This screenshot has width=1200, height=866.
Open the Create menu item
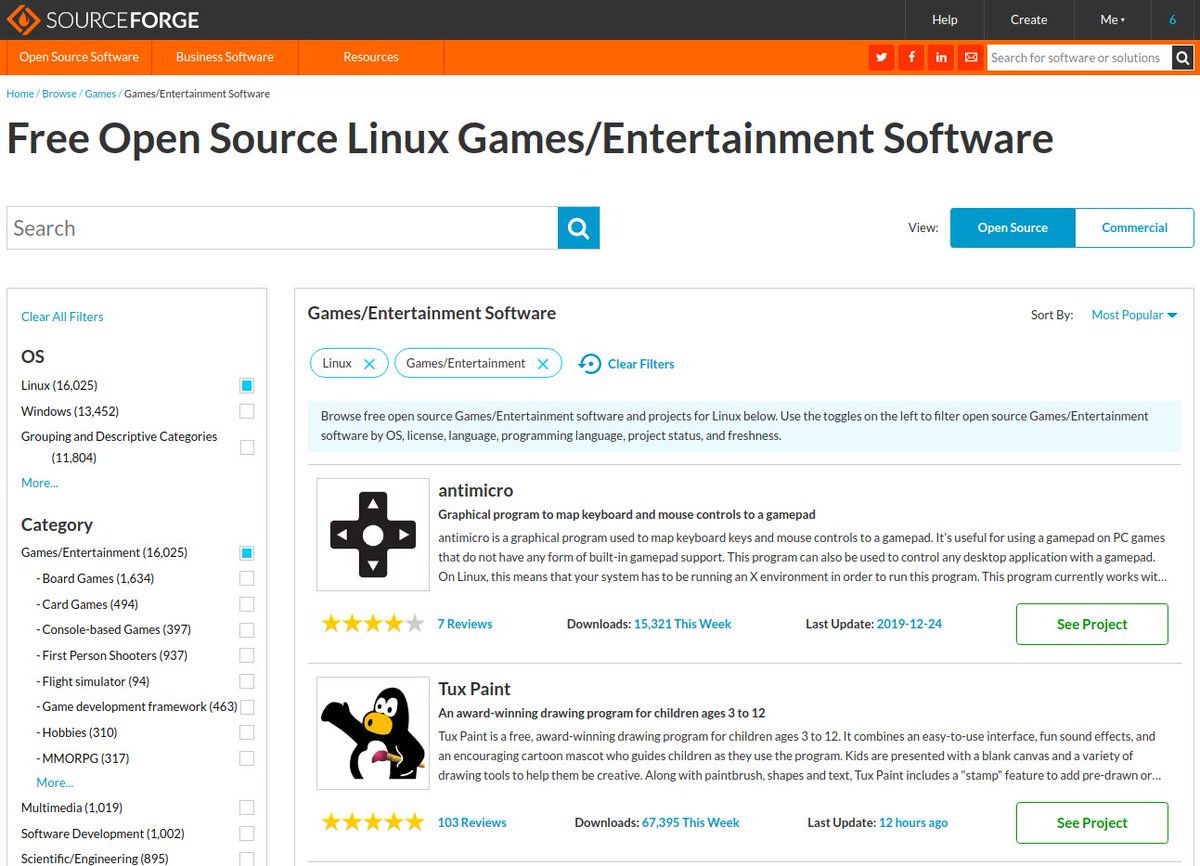1029,20
